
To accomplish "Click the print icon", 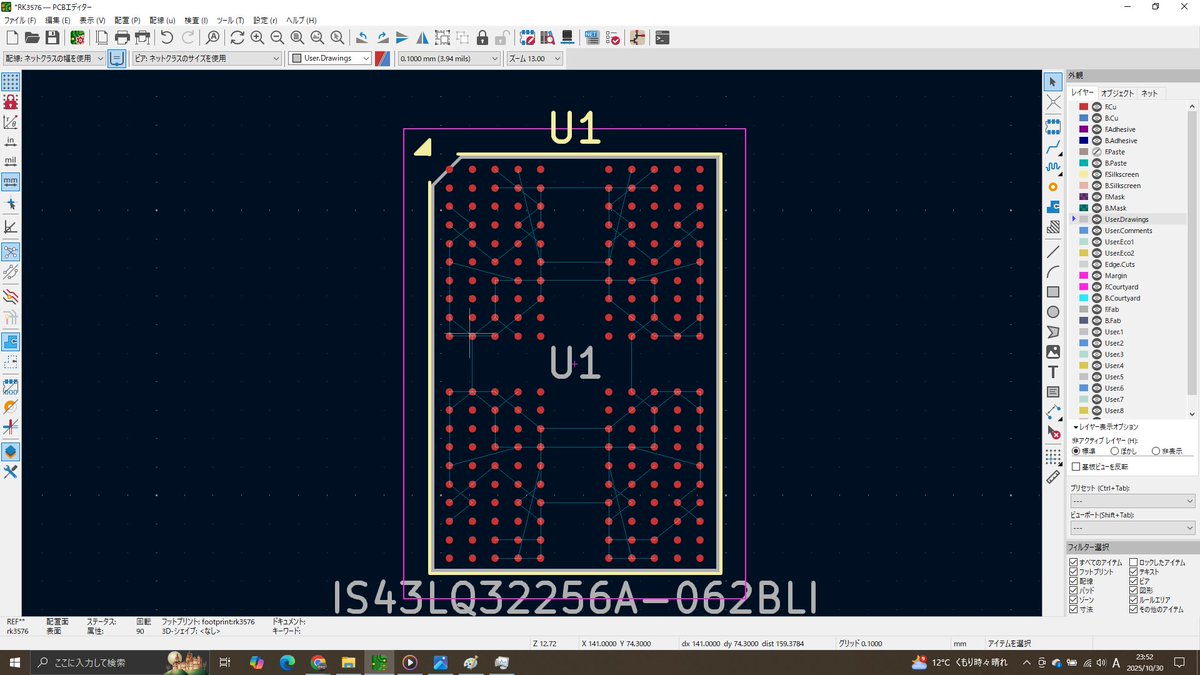I will coord(122,37).
